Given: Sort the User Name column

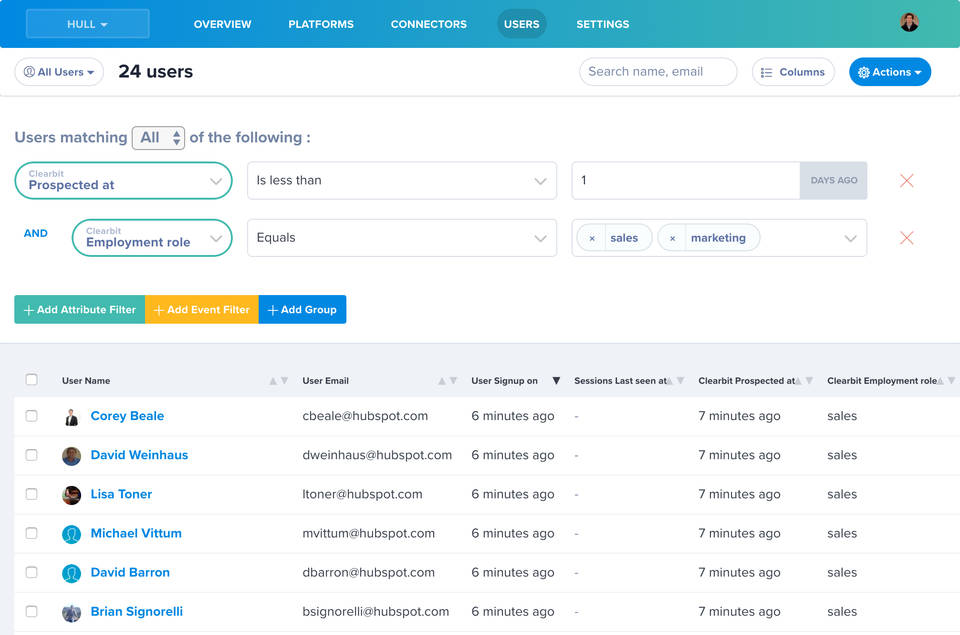Looking at the screenshot, I should pos(279,381).
